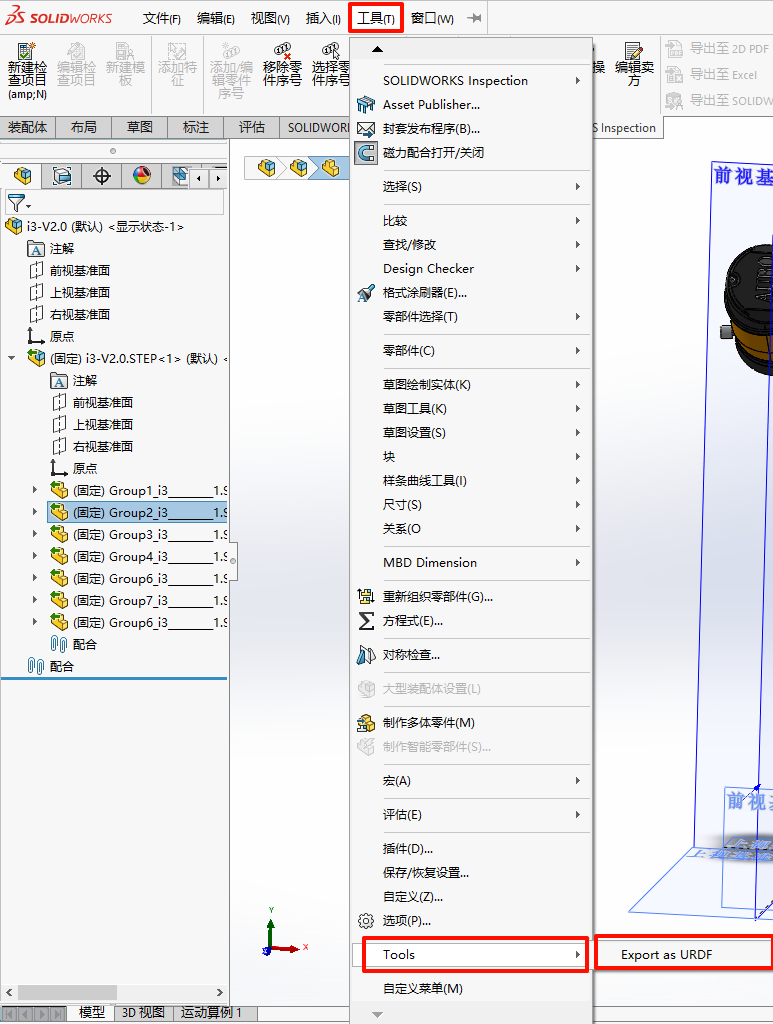The image size is (773, 1024).
Task: Click 保存/恢复设置... menu entry
Action: (470, 872)
